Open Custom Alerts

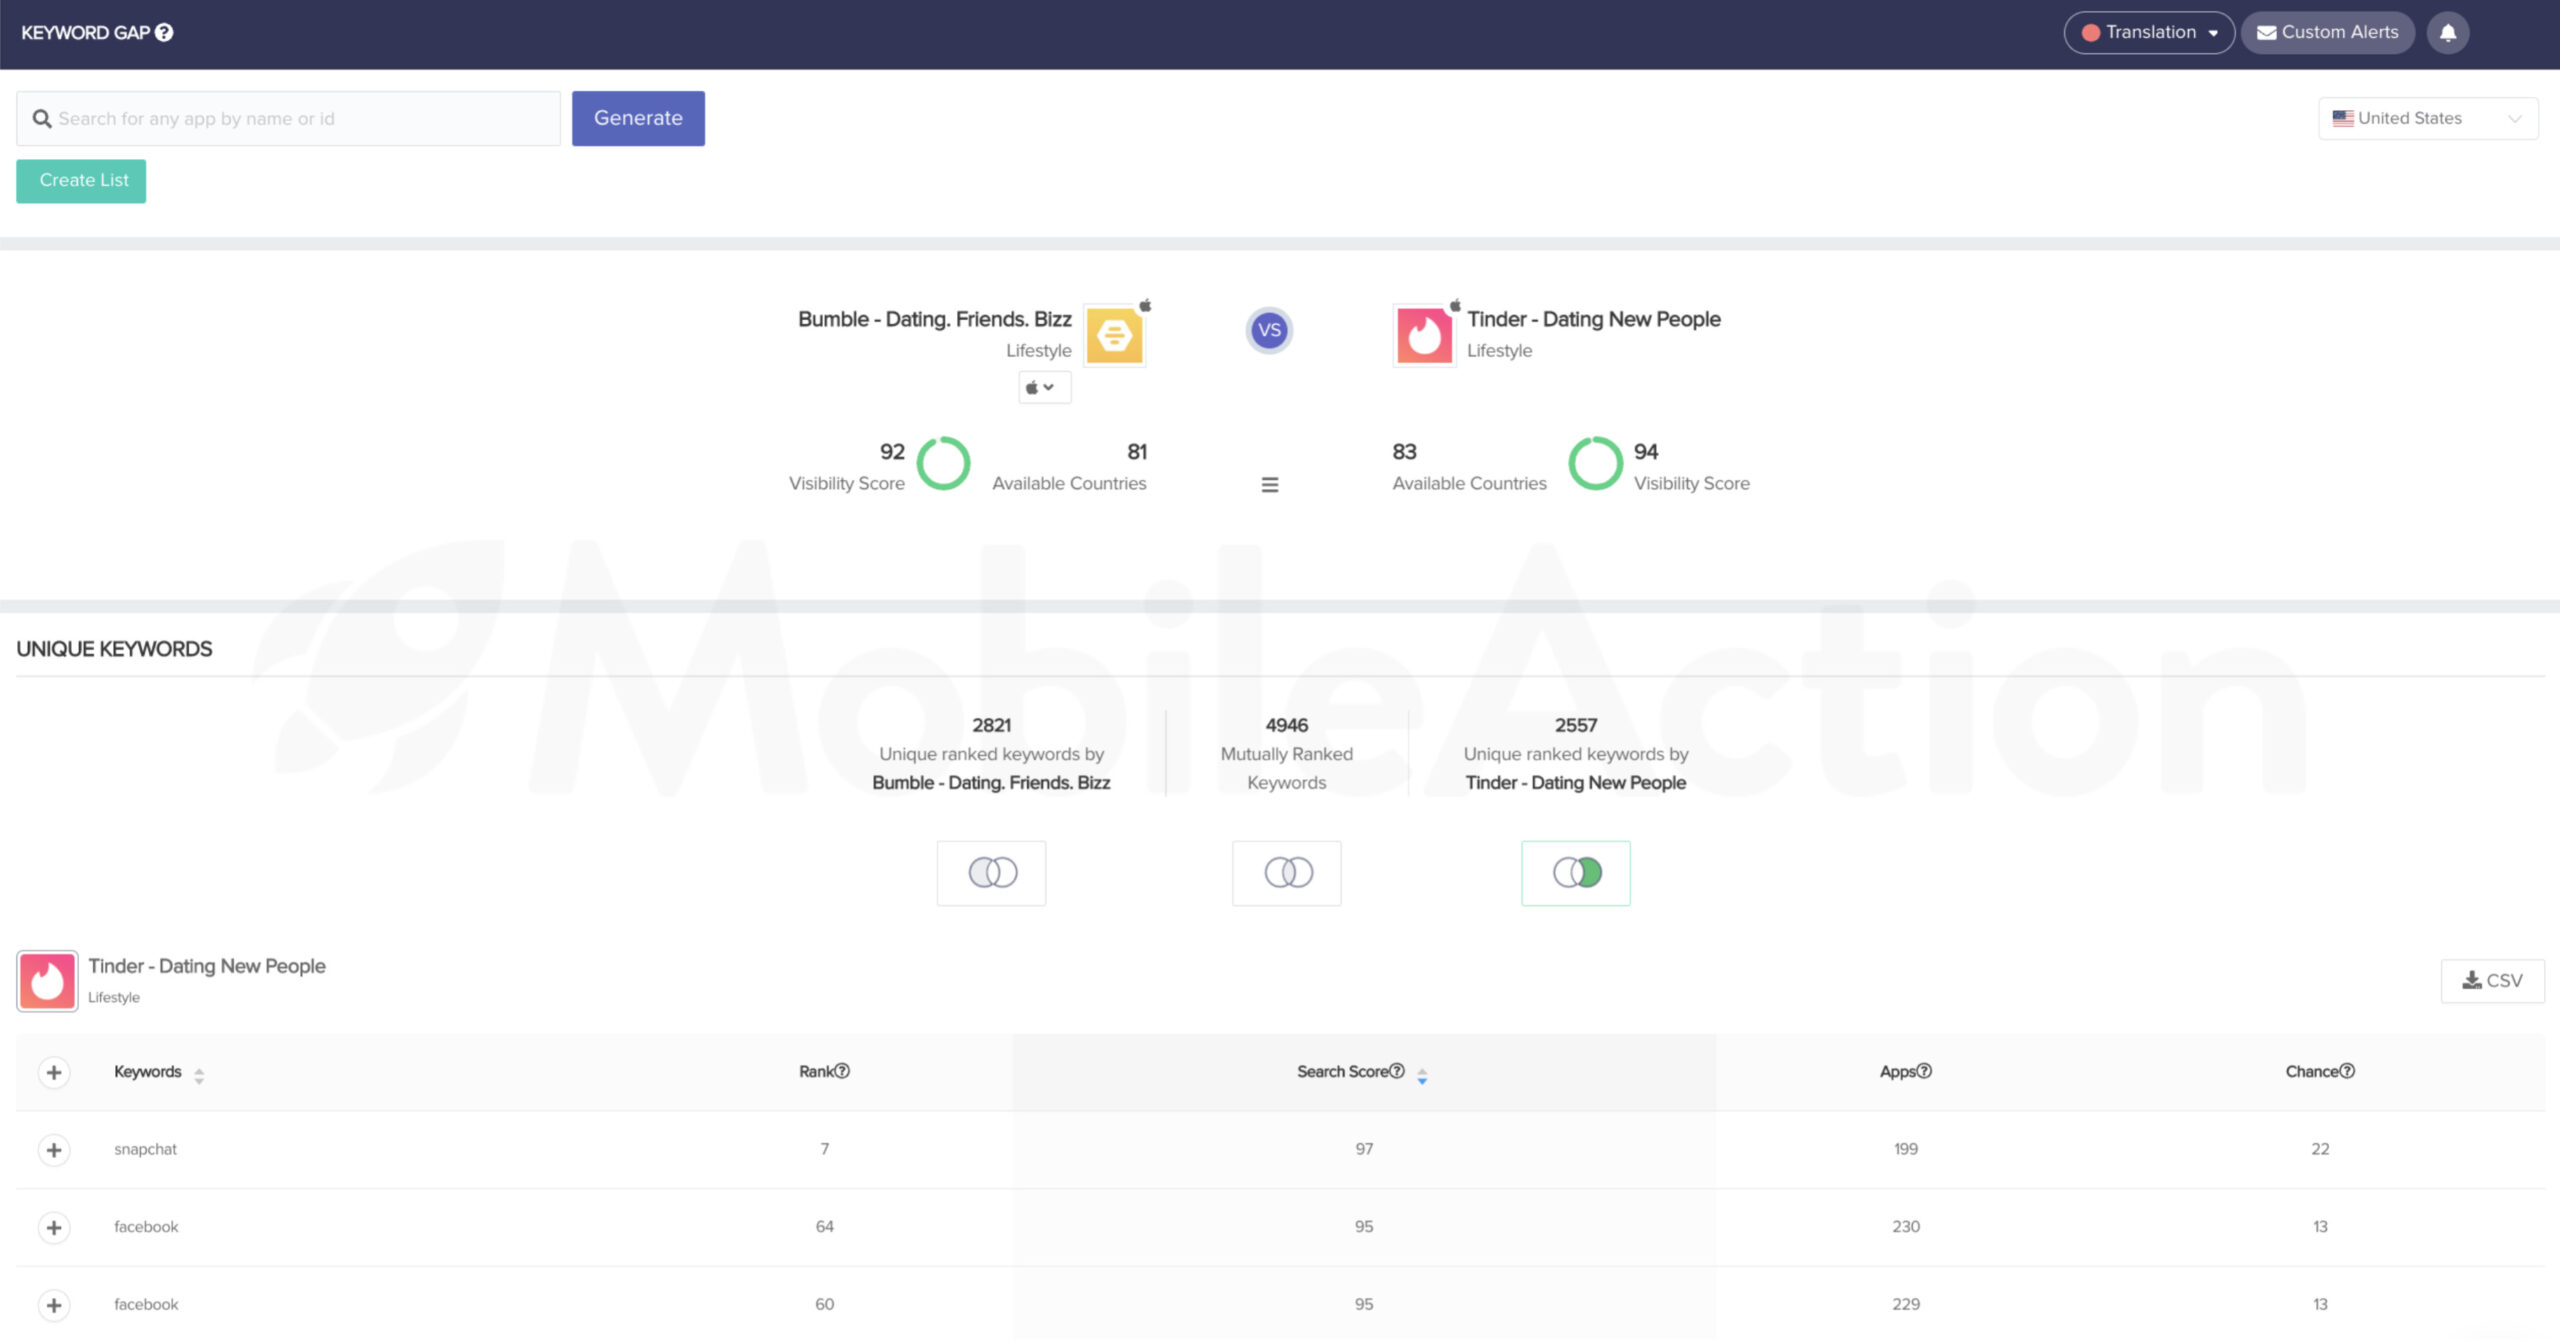coord(2327,33)
